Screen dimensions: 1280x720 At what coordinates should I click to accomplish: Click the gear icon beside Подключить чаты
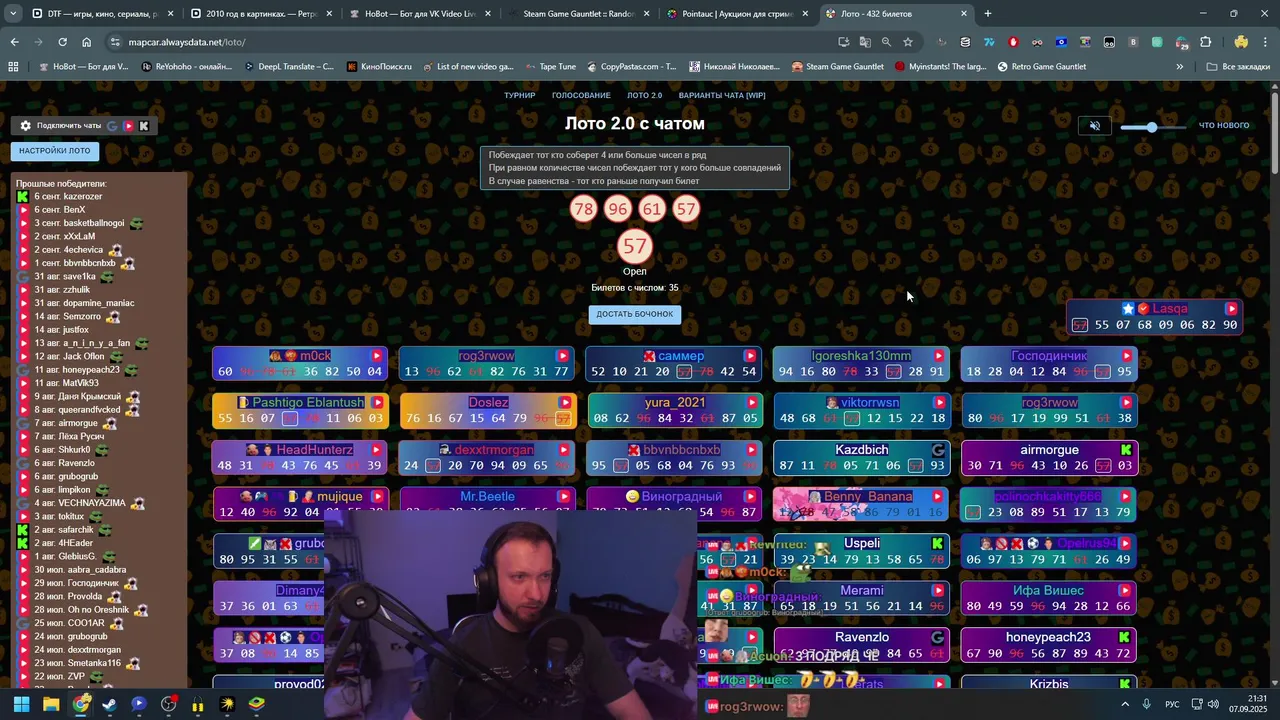pyautogui.click(x=25, y=126)
